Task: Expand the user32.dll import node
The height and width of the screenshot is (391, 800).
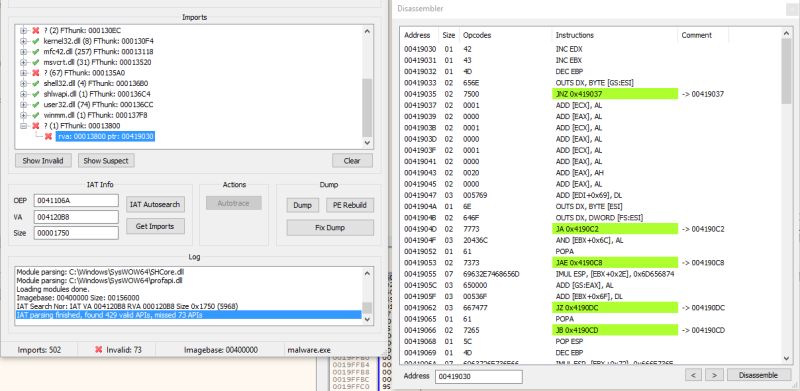Action: coord(23,105)
